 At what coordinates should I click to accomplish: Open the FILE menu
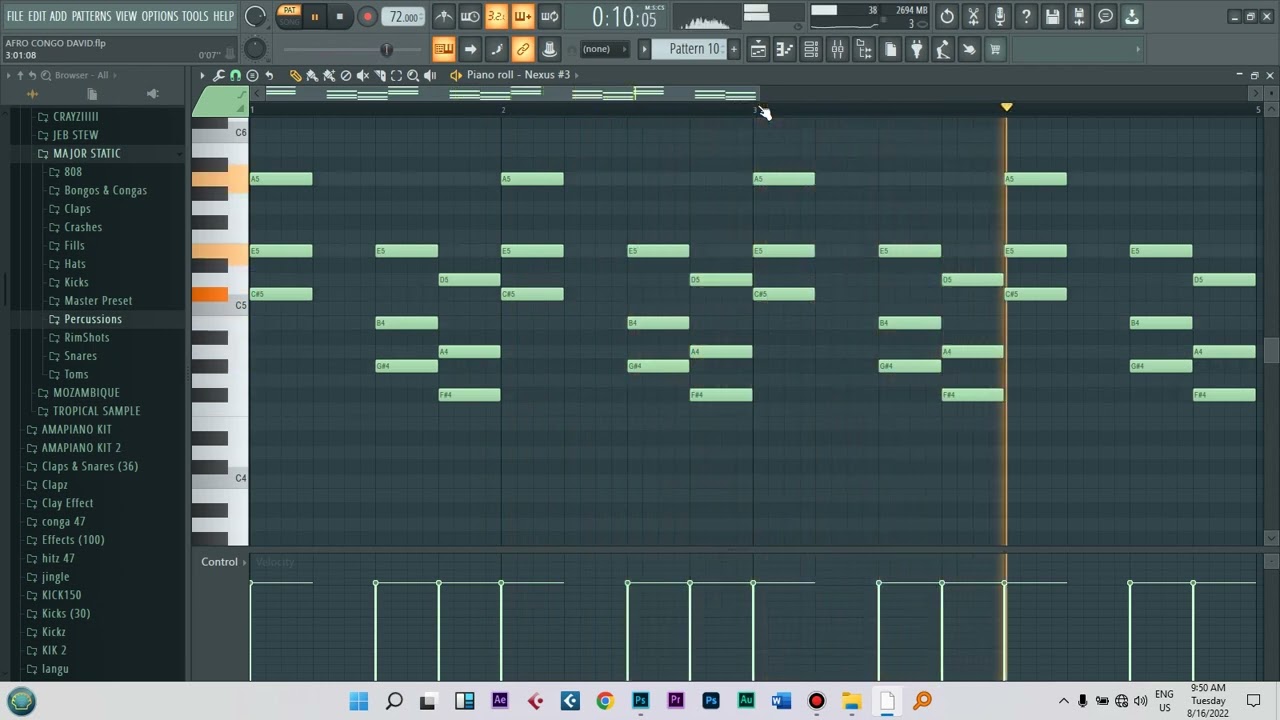point(15,16)
